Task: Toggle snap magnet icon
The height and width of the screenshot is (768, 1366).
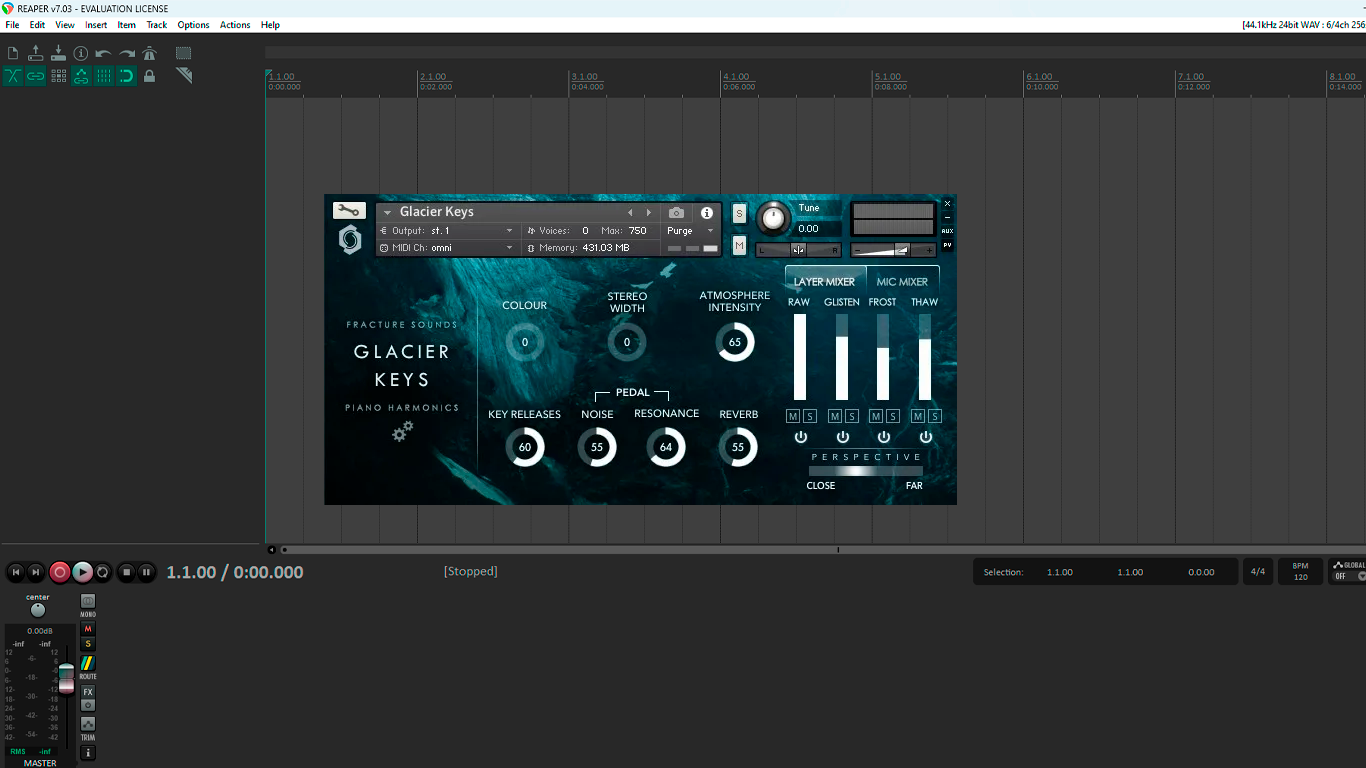Action: point(127,76)
